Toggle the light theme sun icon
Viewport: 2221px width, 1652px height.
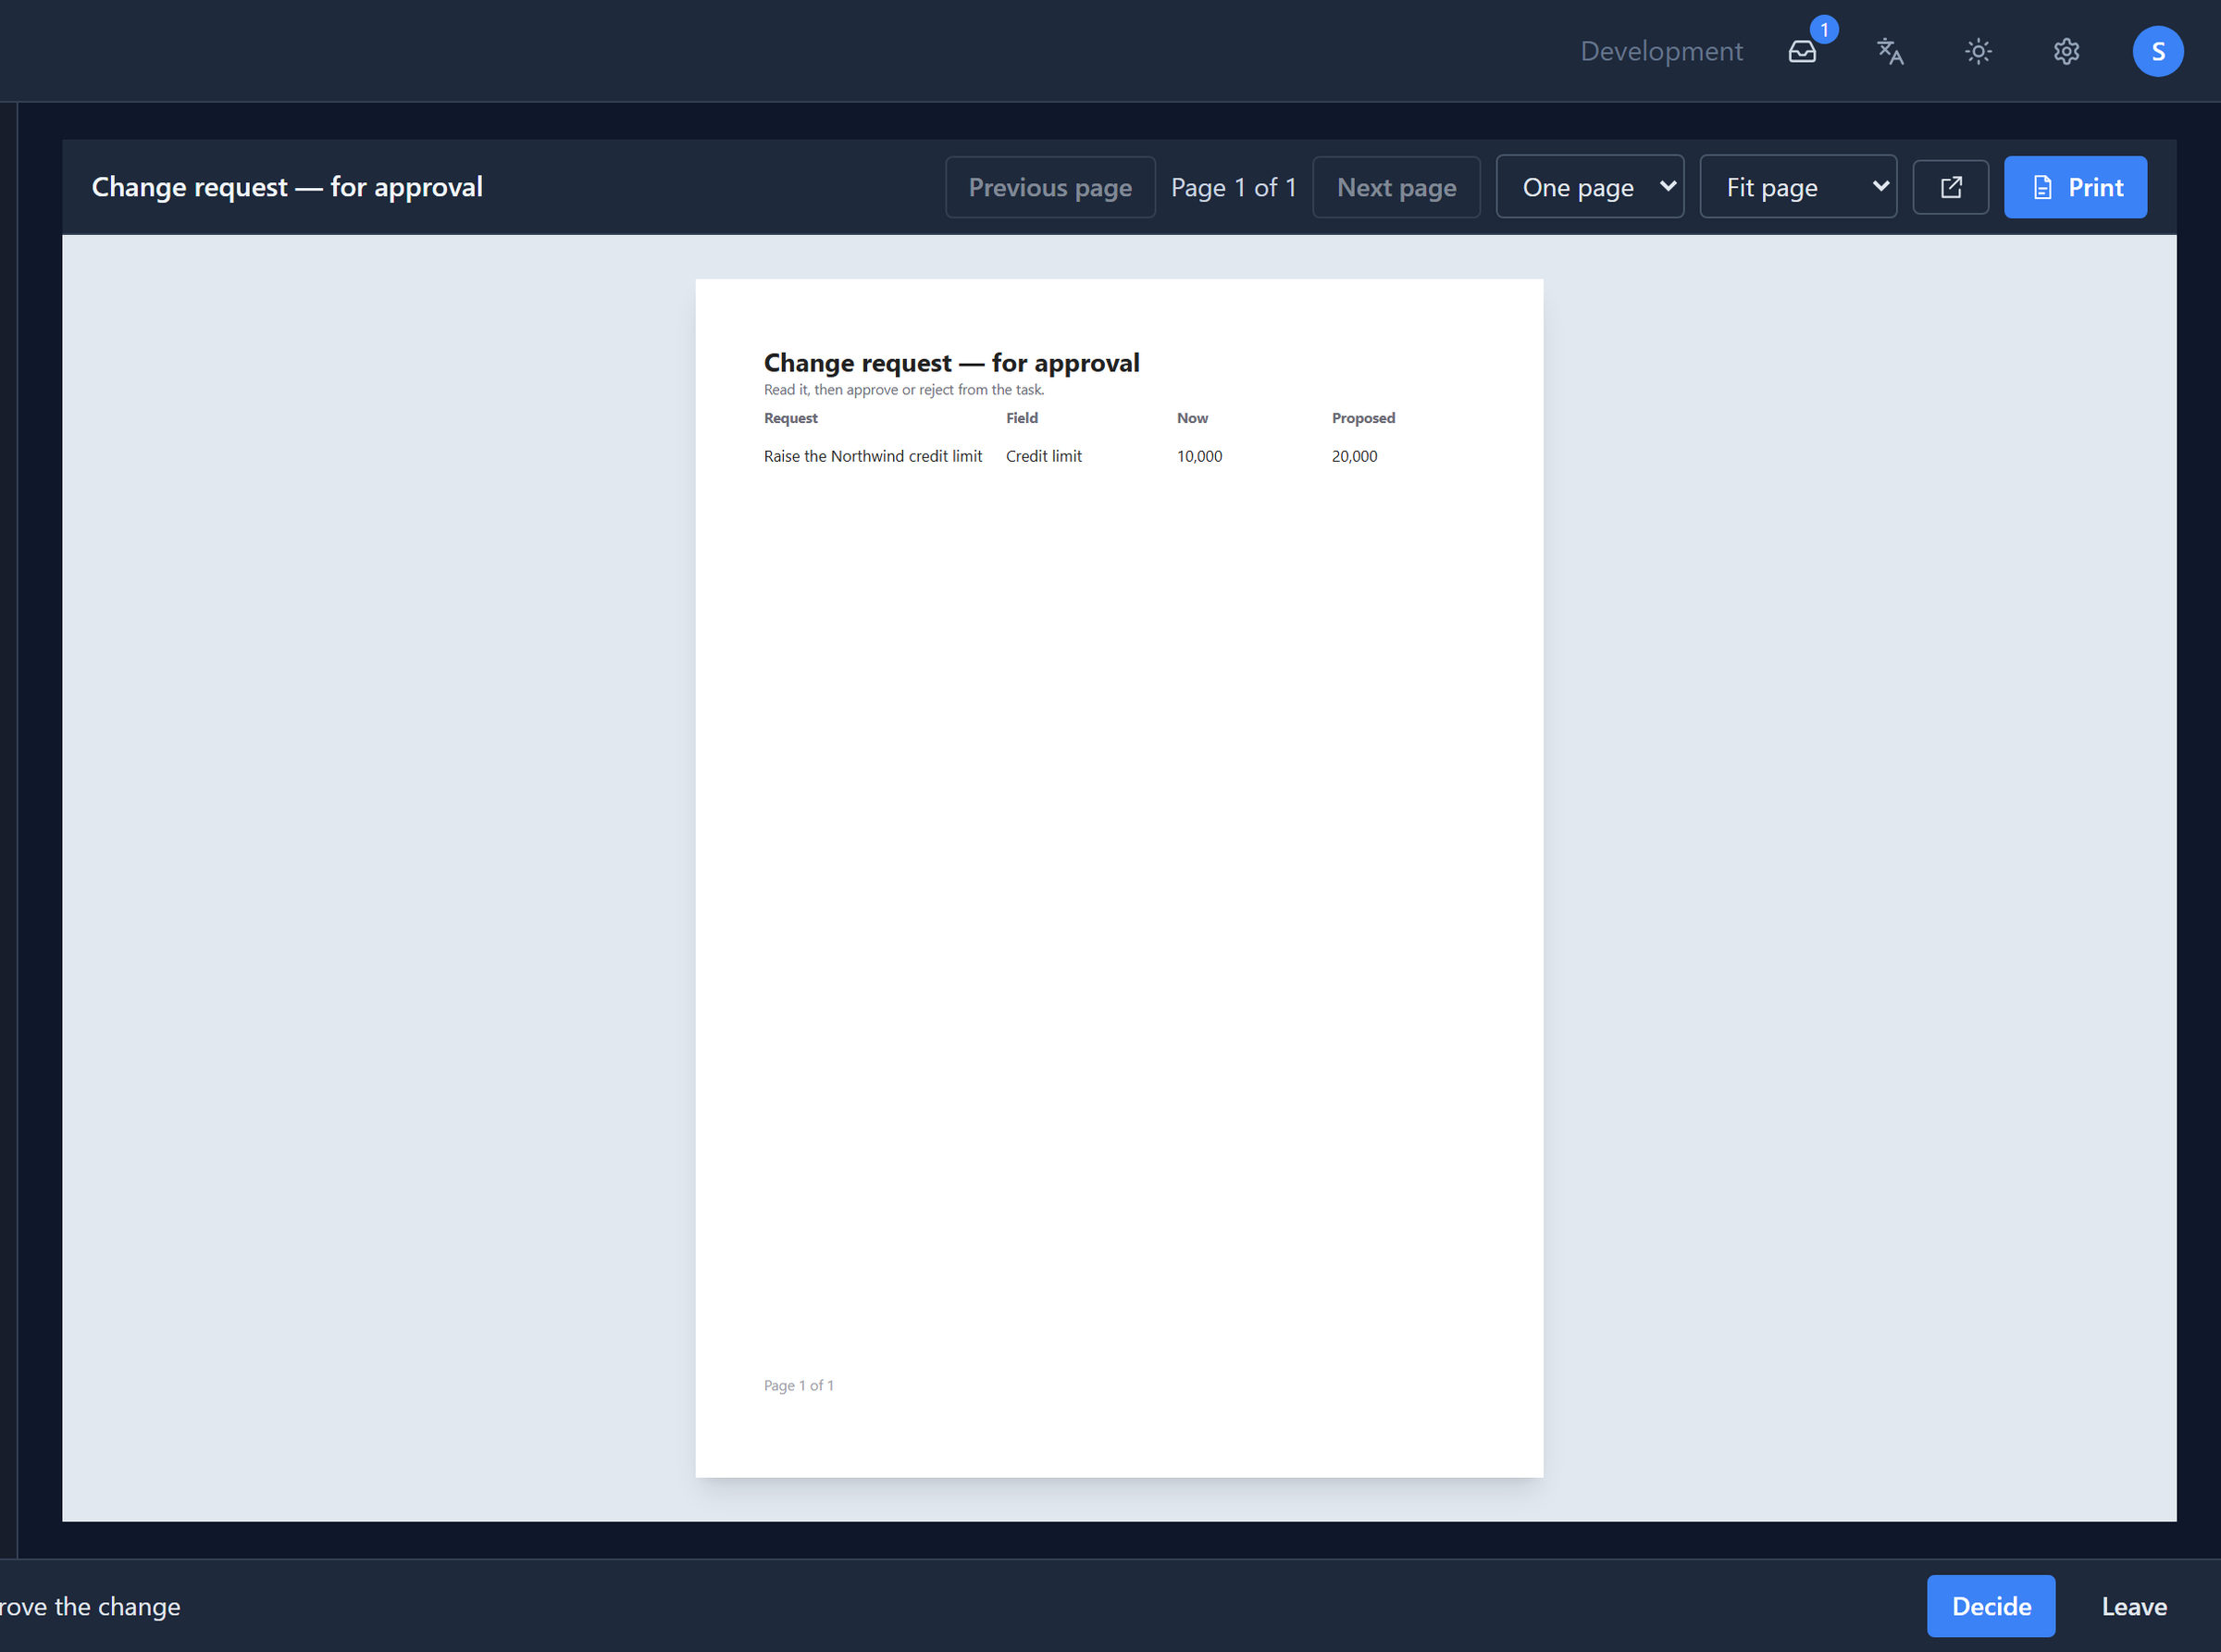point(1978,51)
